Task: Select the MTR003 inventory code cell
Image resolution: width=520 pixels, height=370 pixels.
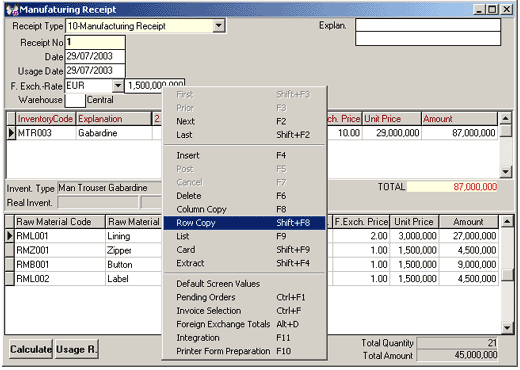Action: [45, 133]
